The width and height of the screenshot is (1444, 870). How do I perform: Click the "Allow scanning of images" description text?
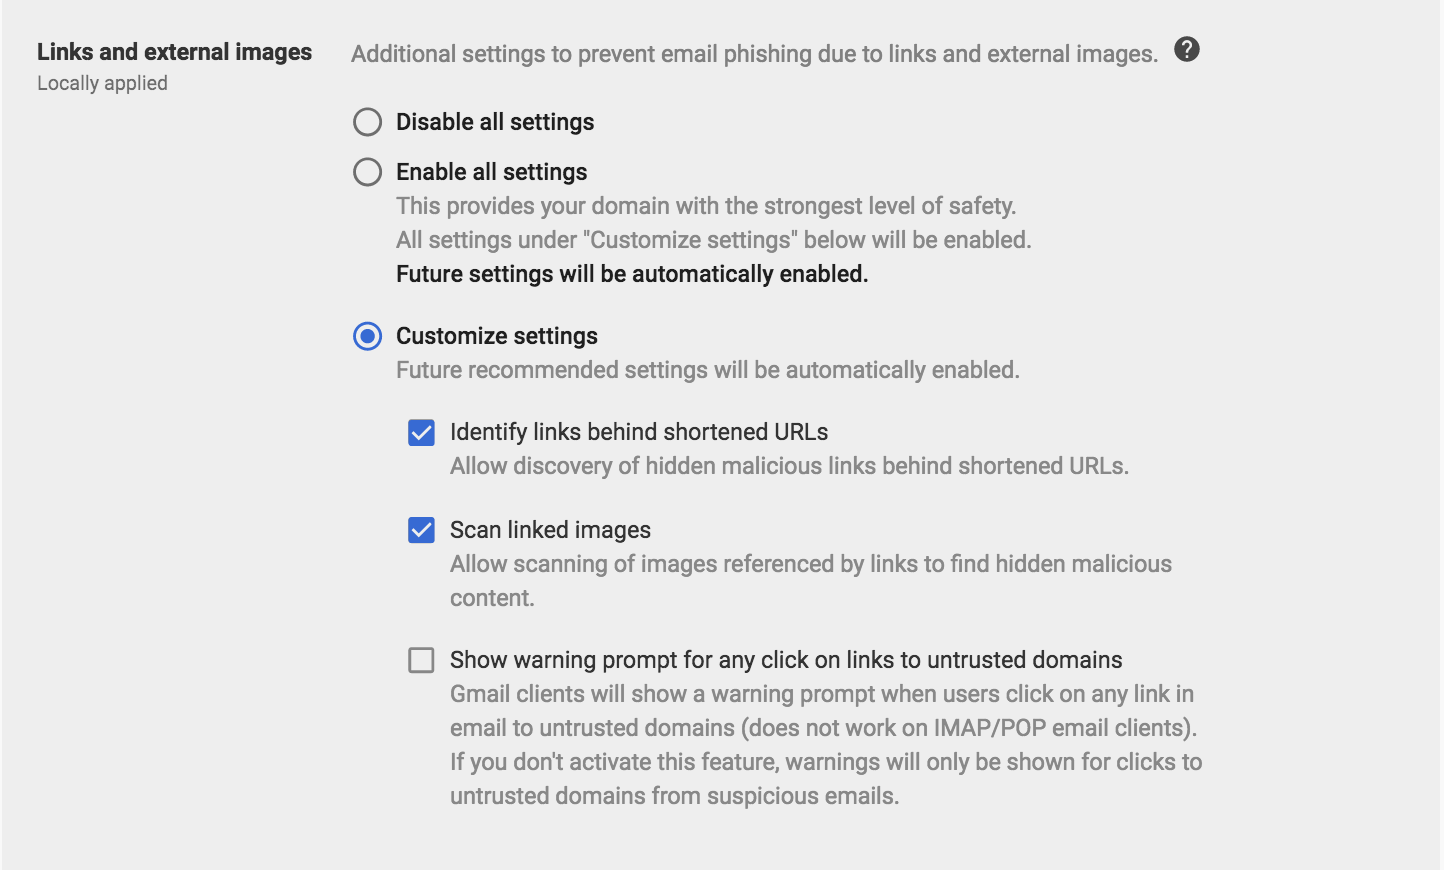810,564
